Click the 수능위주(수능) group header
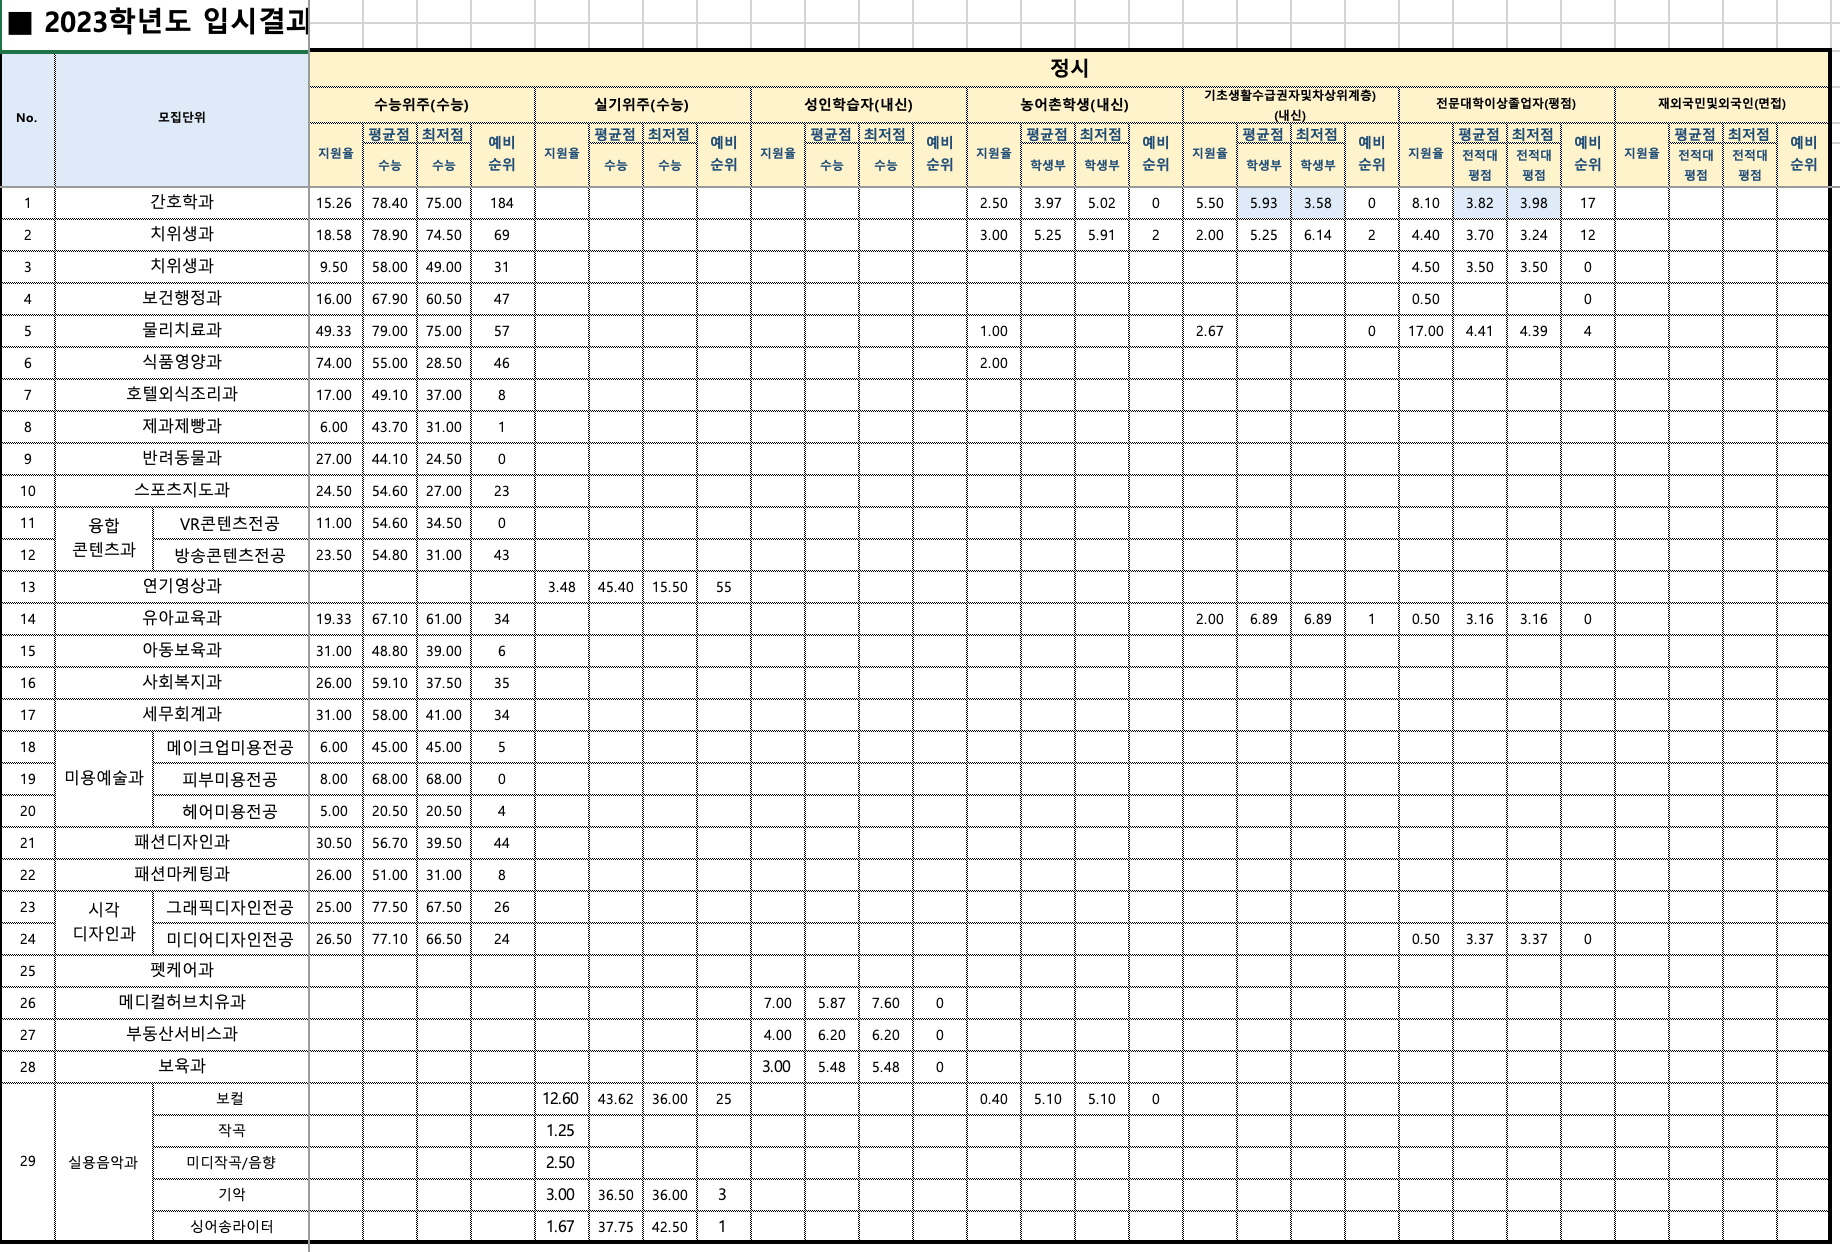This screenshot has height=1252, width=1840. click(x=421, y=104)
